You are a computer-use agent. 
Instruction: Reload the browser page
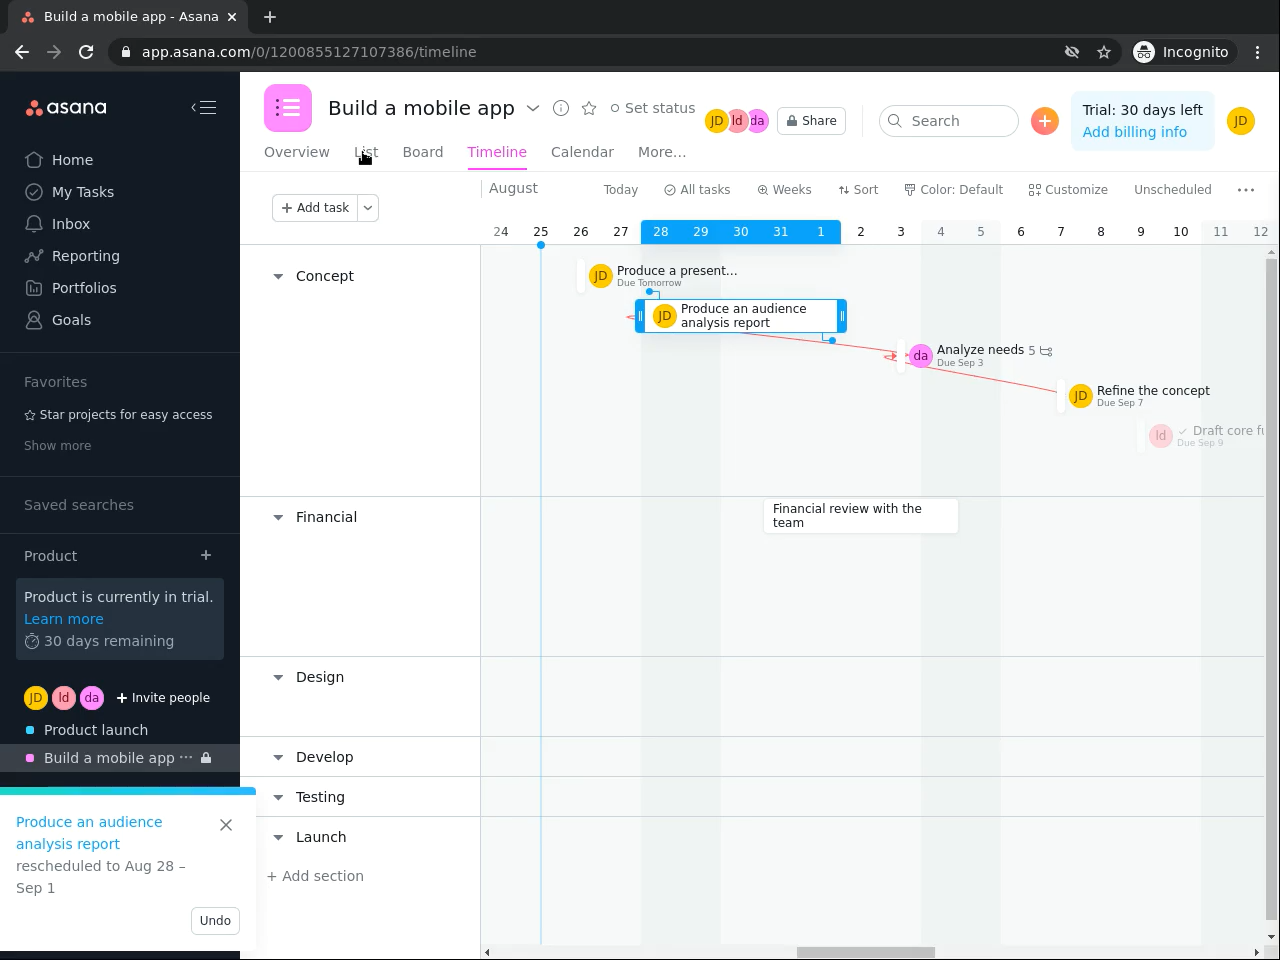click(x=86, y=52)
